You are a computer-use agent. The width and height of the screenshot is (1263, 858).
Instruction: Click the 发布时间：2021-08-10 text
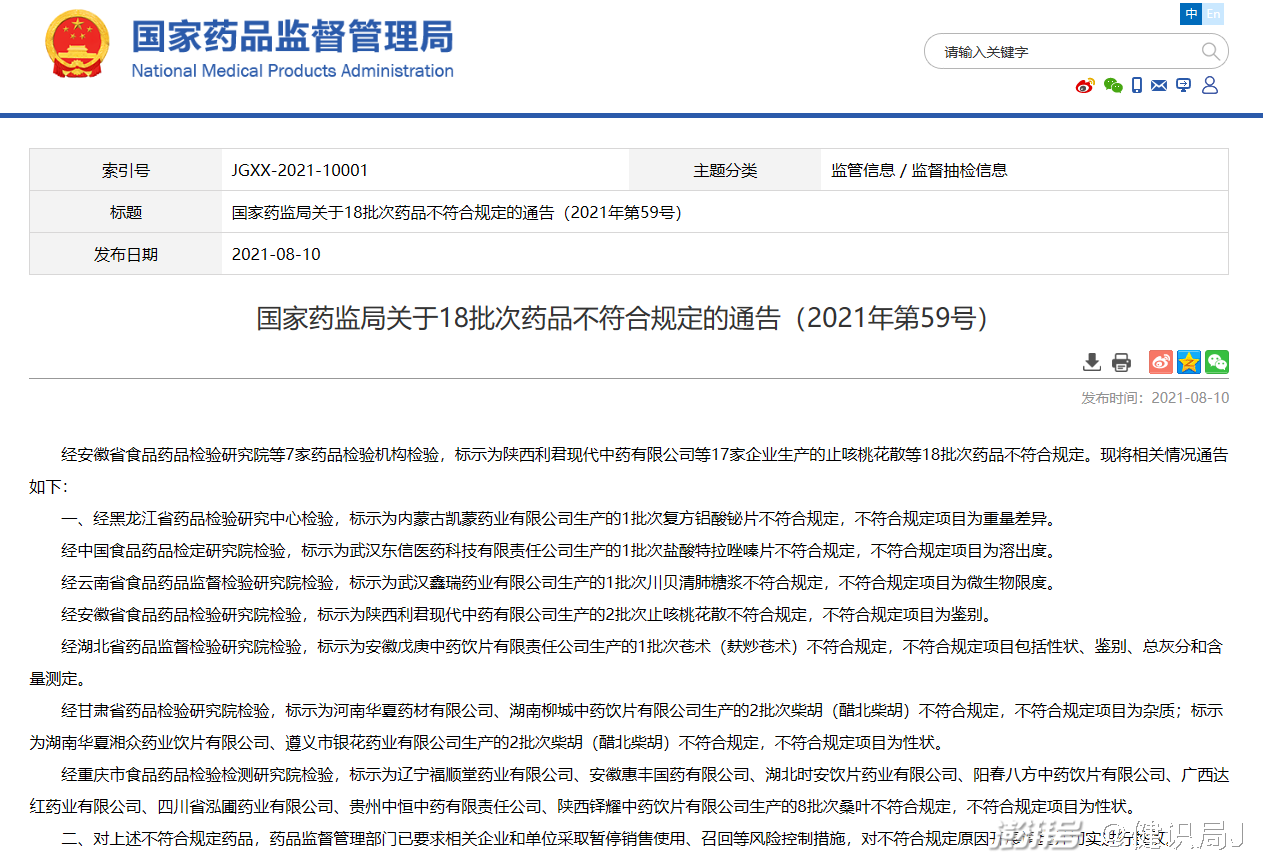pyautogui.click(x=1155, y=398)
